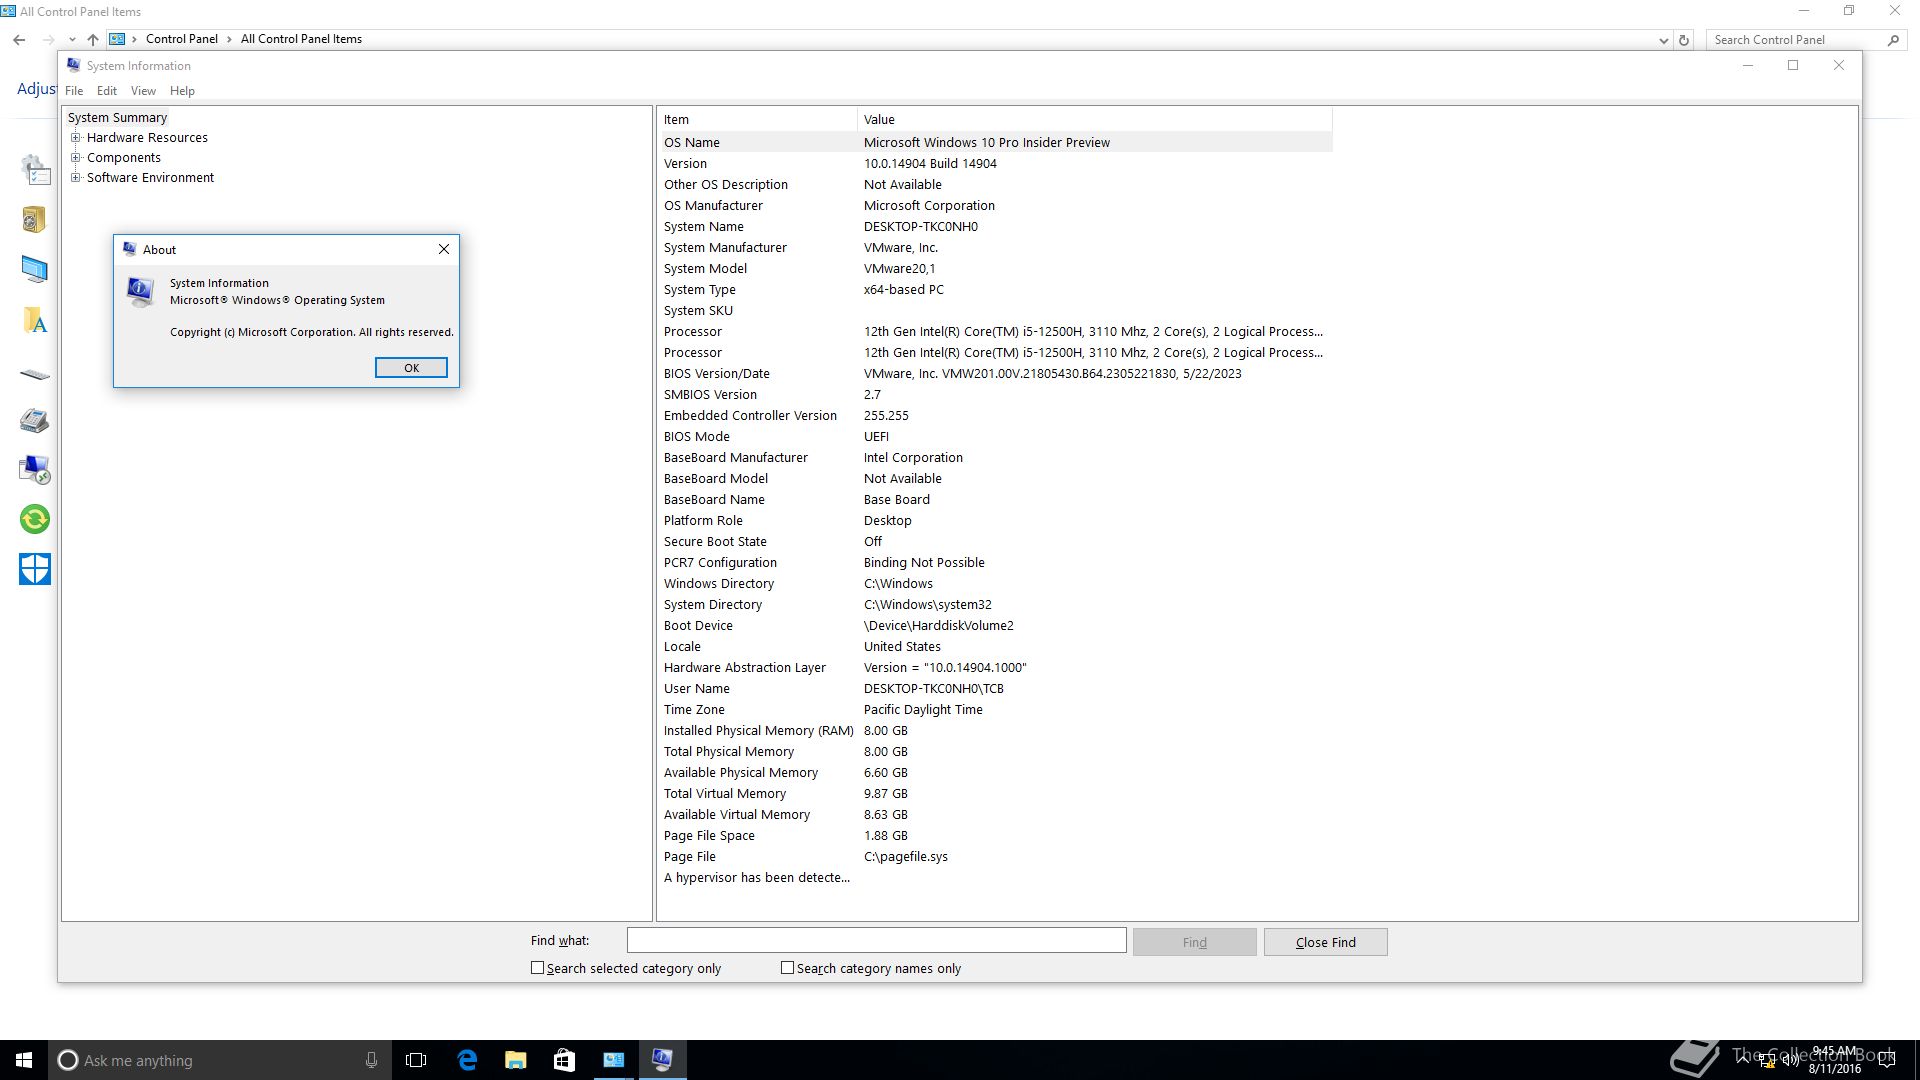Select the Software Environment tree label

pos(150,178)
